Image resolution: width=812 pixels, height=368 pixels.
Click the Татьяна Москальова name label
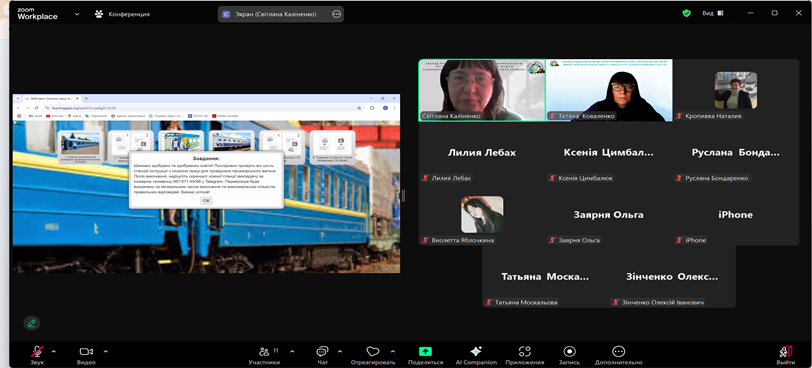click(526, 302)
